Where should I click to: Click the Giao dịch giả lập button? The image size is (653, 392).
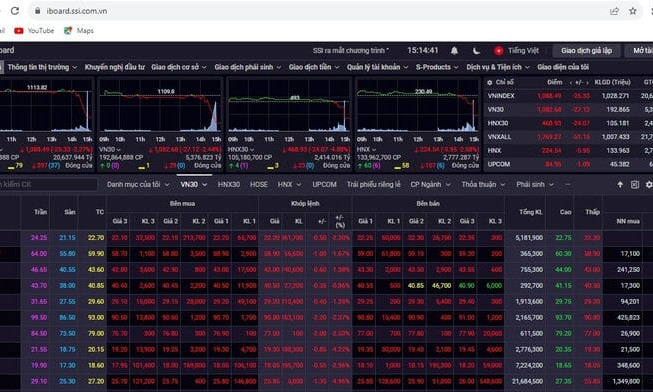coord(586,50)
